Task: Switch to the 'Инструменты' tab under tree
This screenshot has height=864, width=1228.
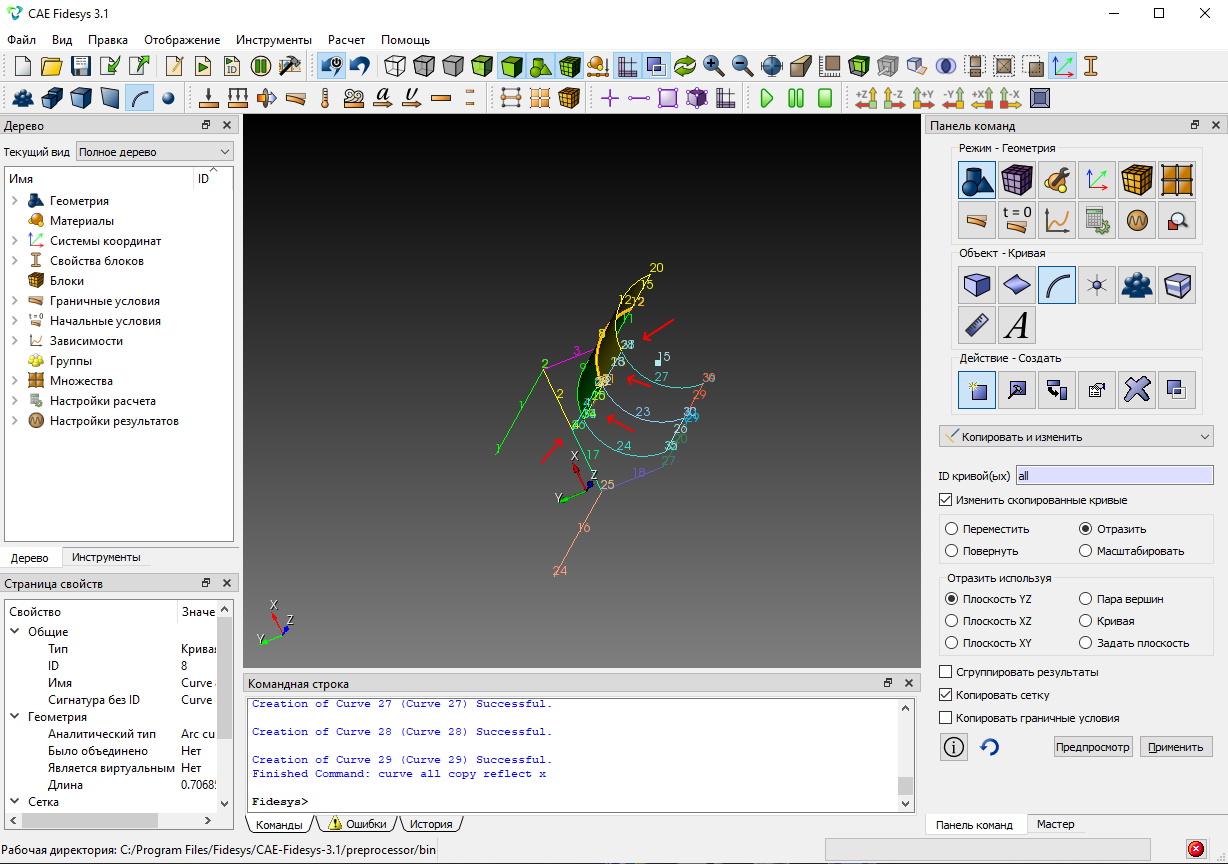Action: point(106,557)
